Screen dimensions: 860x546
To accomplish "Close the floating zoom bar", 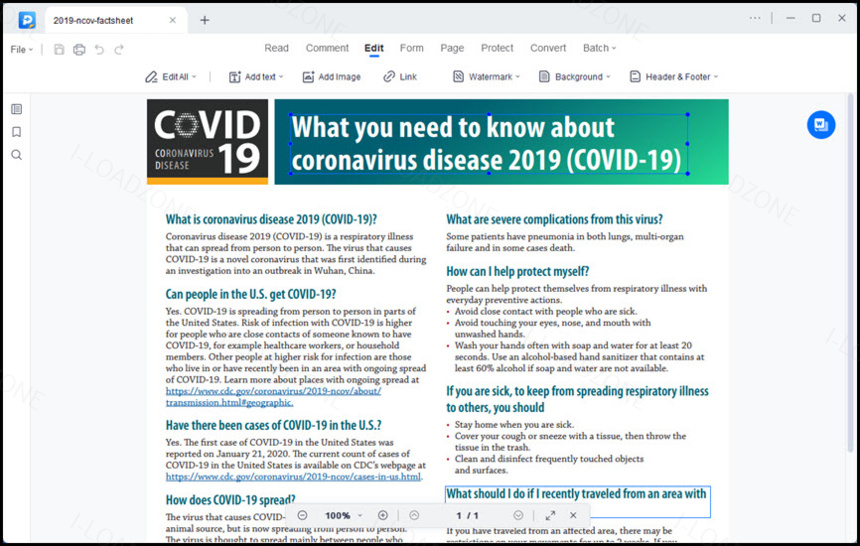I will [573, 515].
